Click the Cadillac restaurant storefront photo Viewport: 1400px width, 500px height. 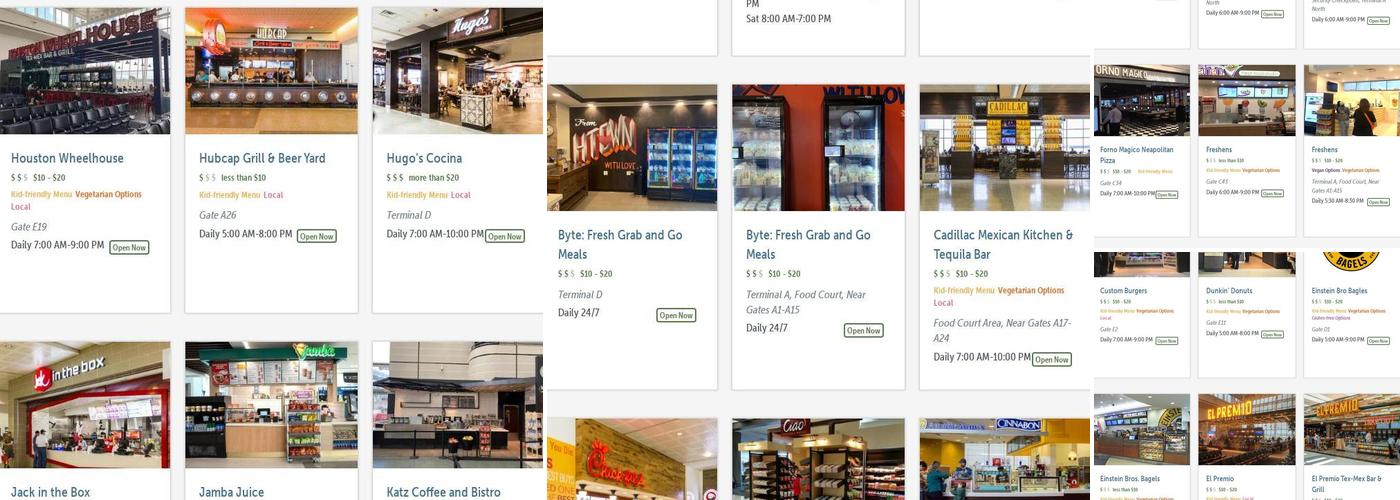(1004, 147)
